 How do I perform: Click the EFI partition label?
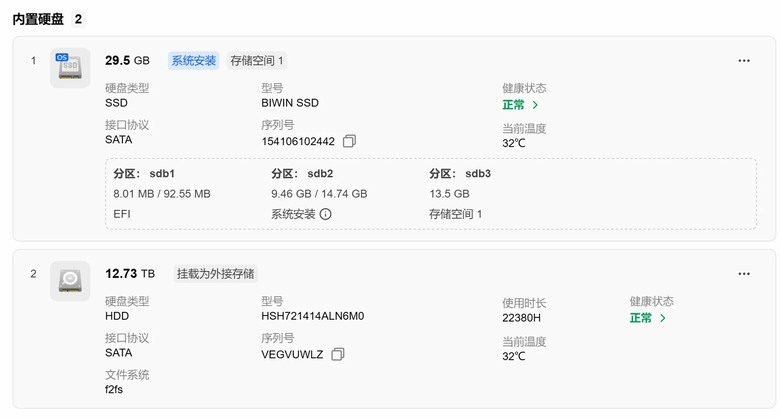(x=122, y=214)
